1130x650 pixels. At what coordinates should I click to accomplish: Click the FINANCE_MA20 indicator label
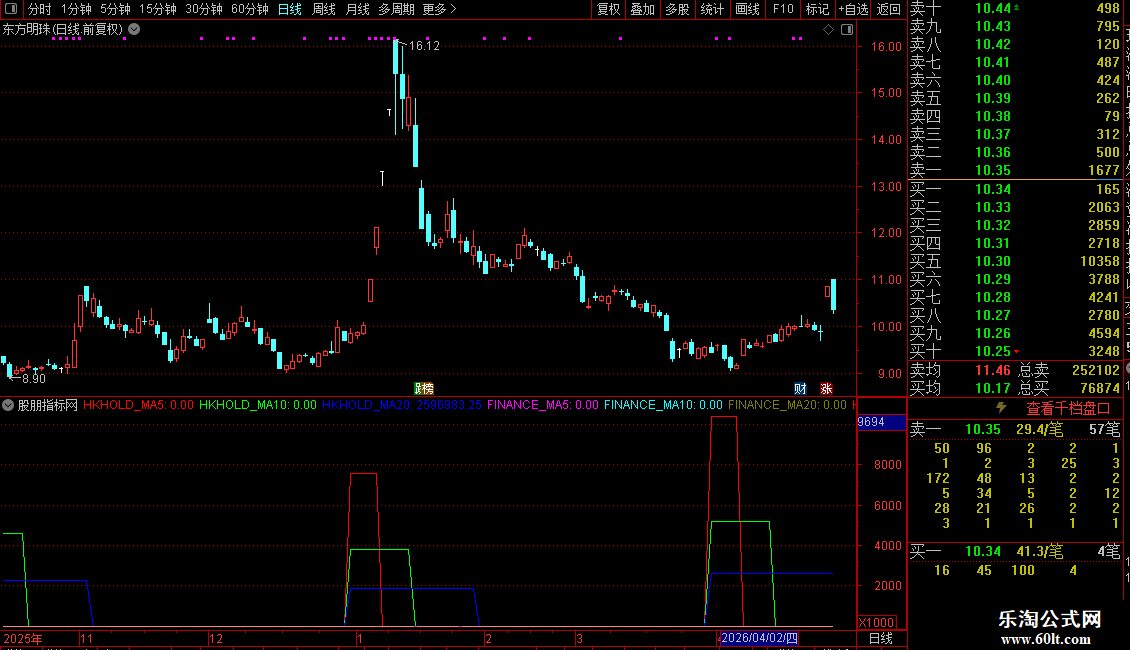(787, 405)
